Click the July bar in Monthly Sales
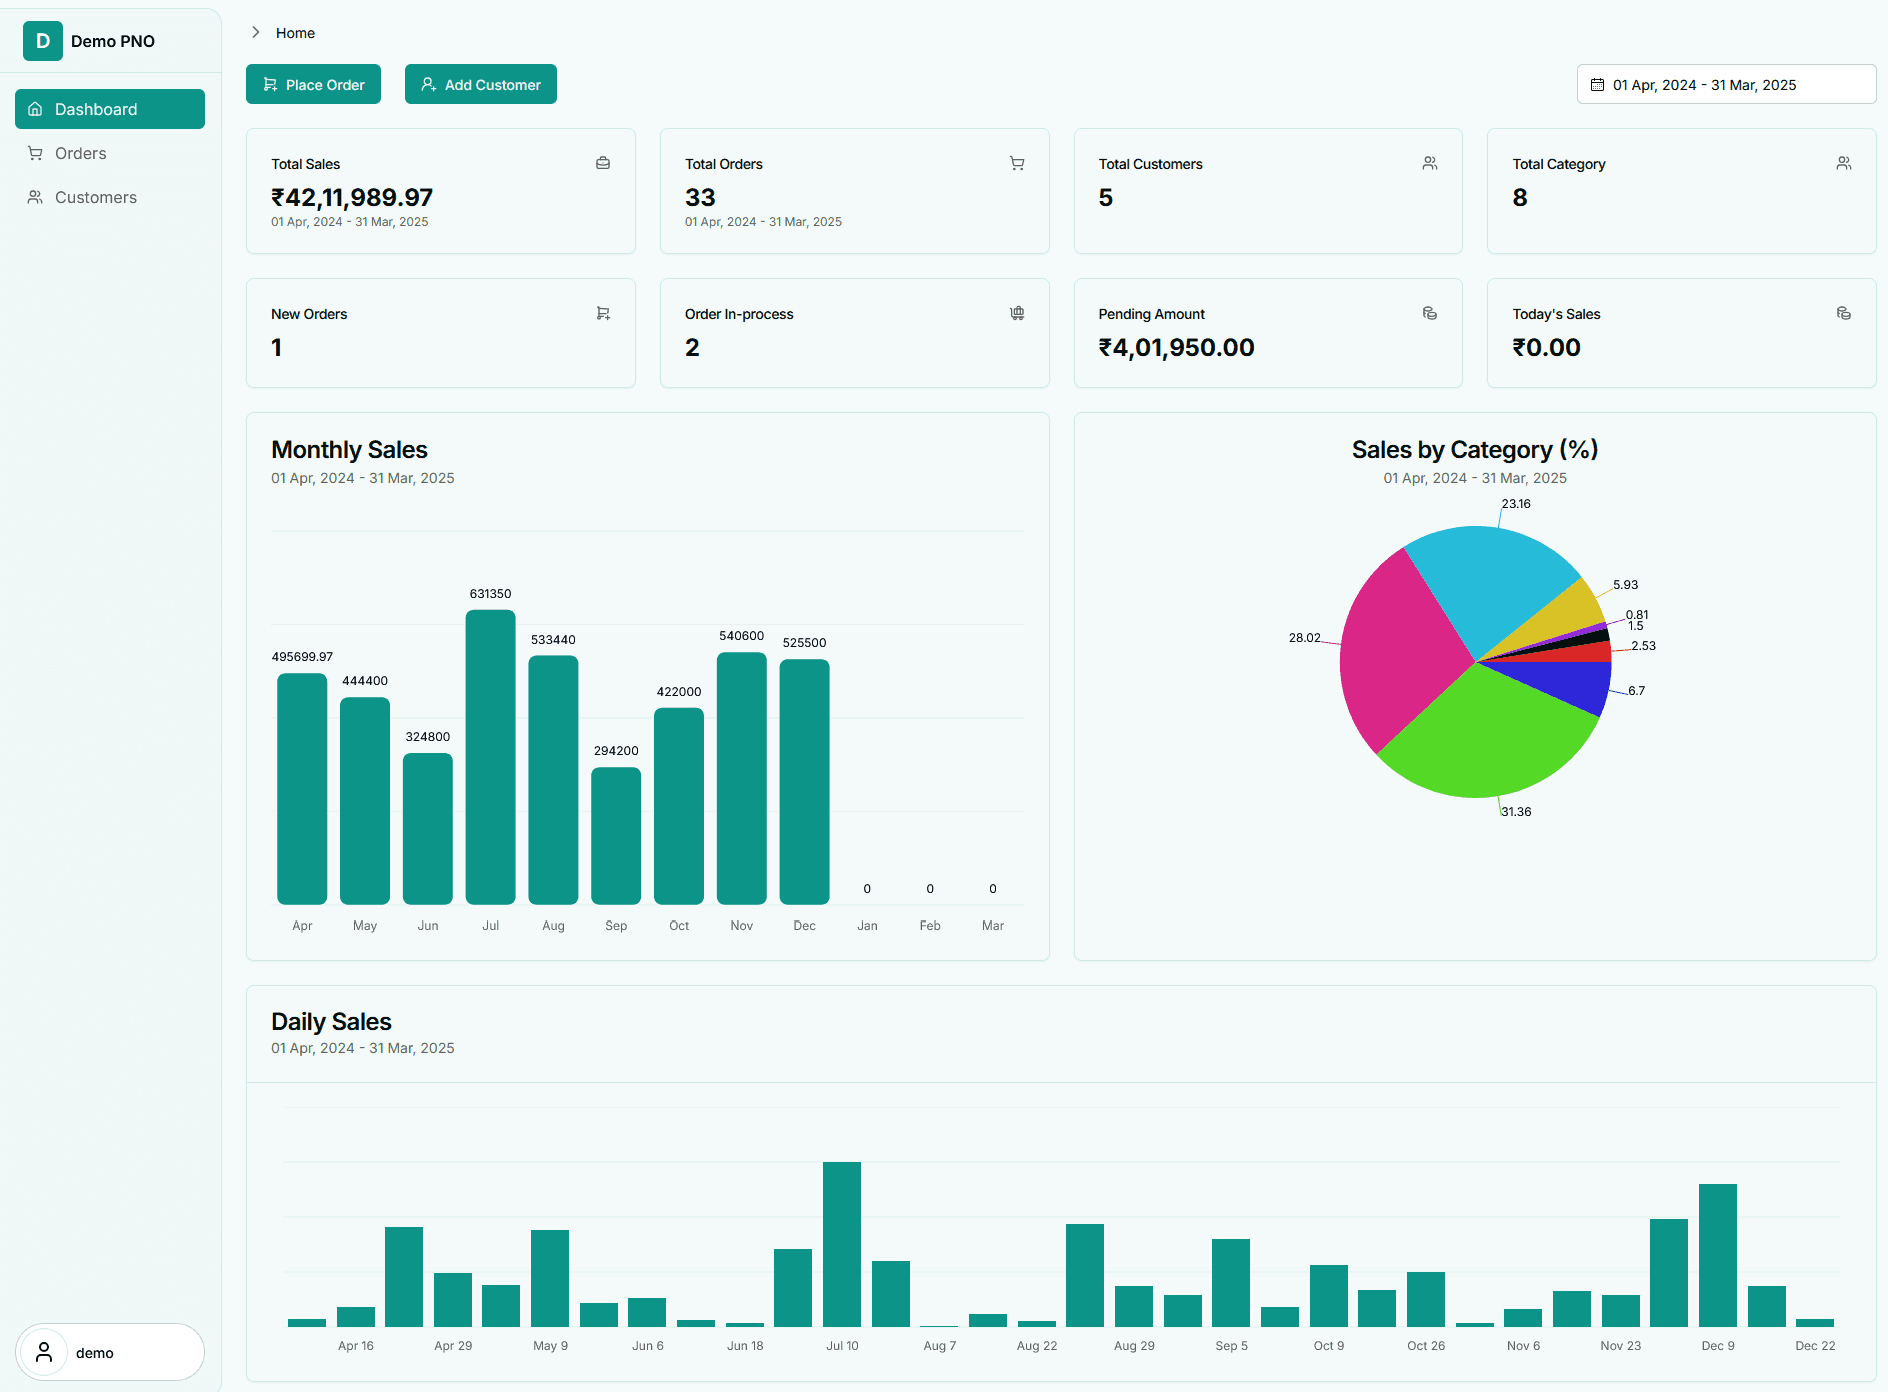The height and width of the screenshot is (1392, 1888). [490, 757]
